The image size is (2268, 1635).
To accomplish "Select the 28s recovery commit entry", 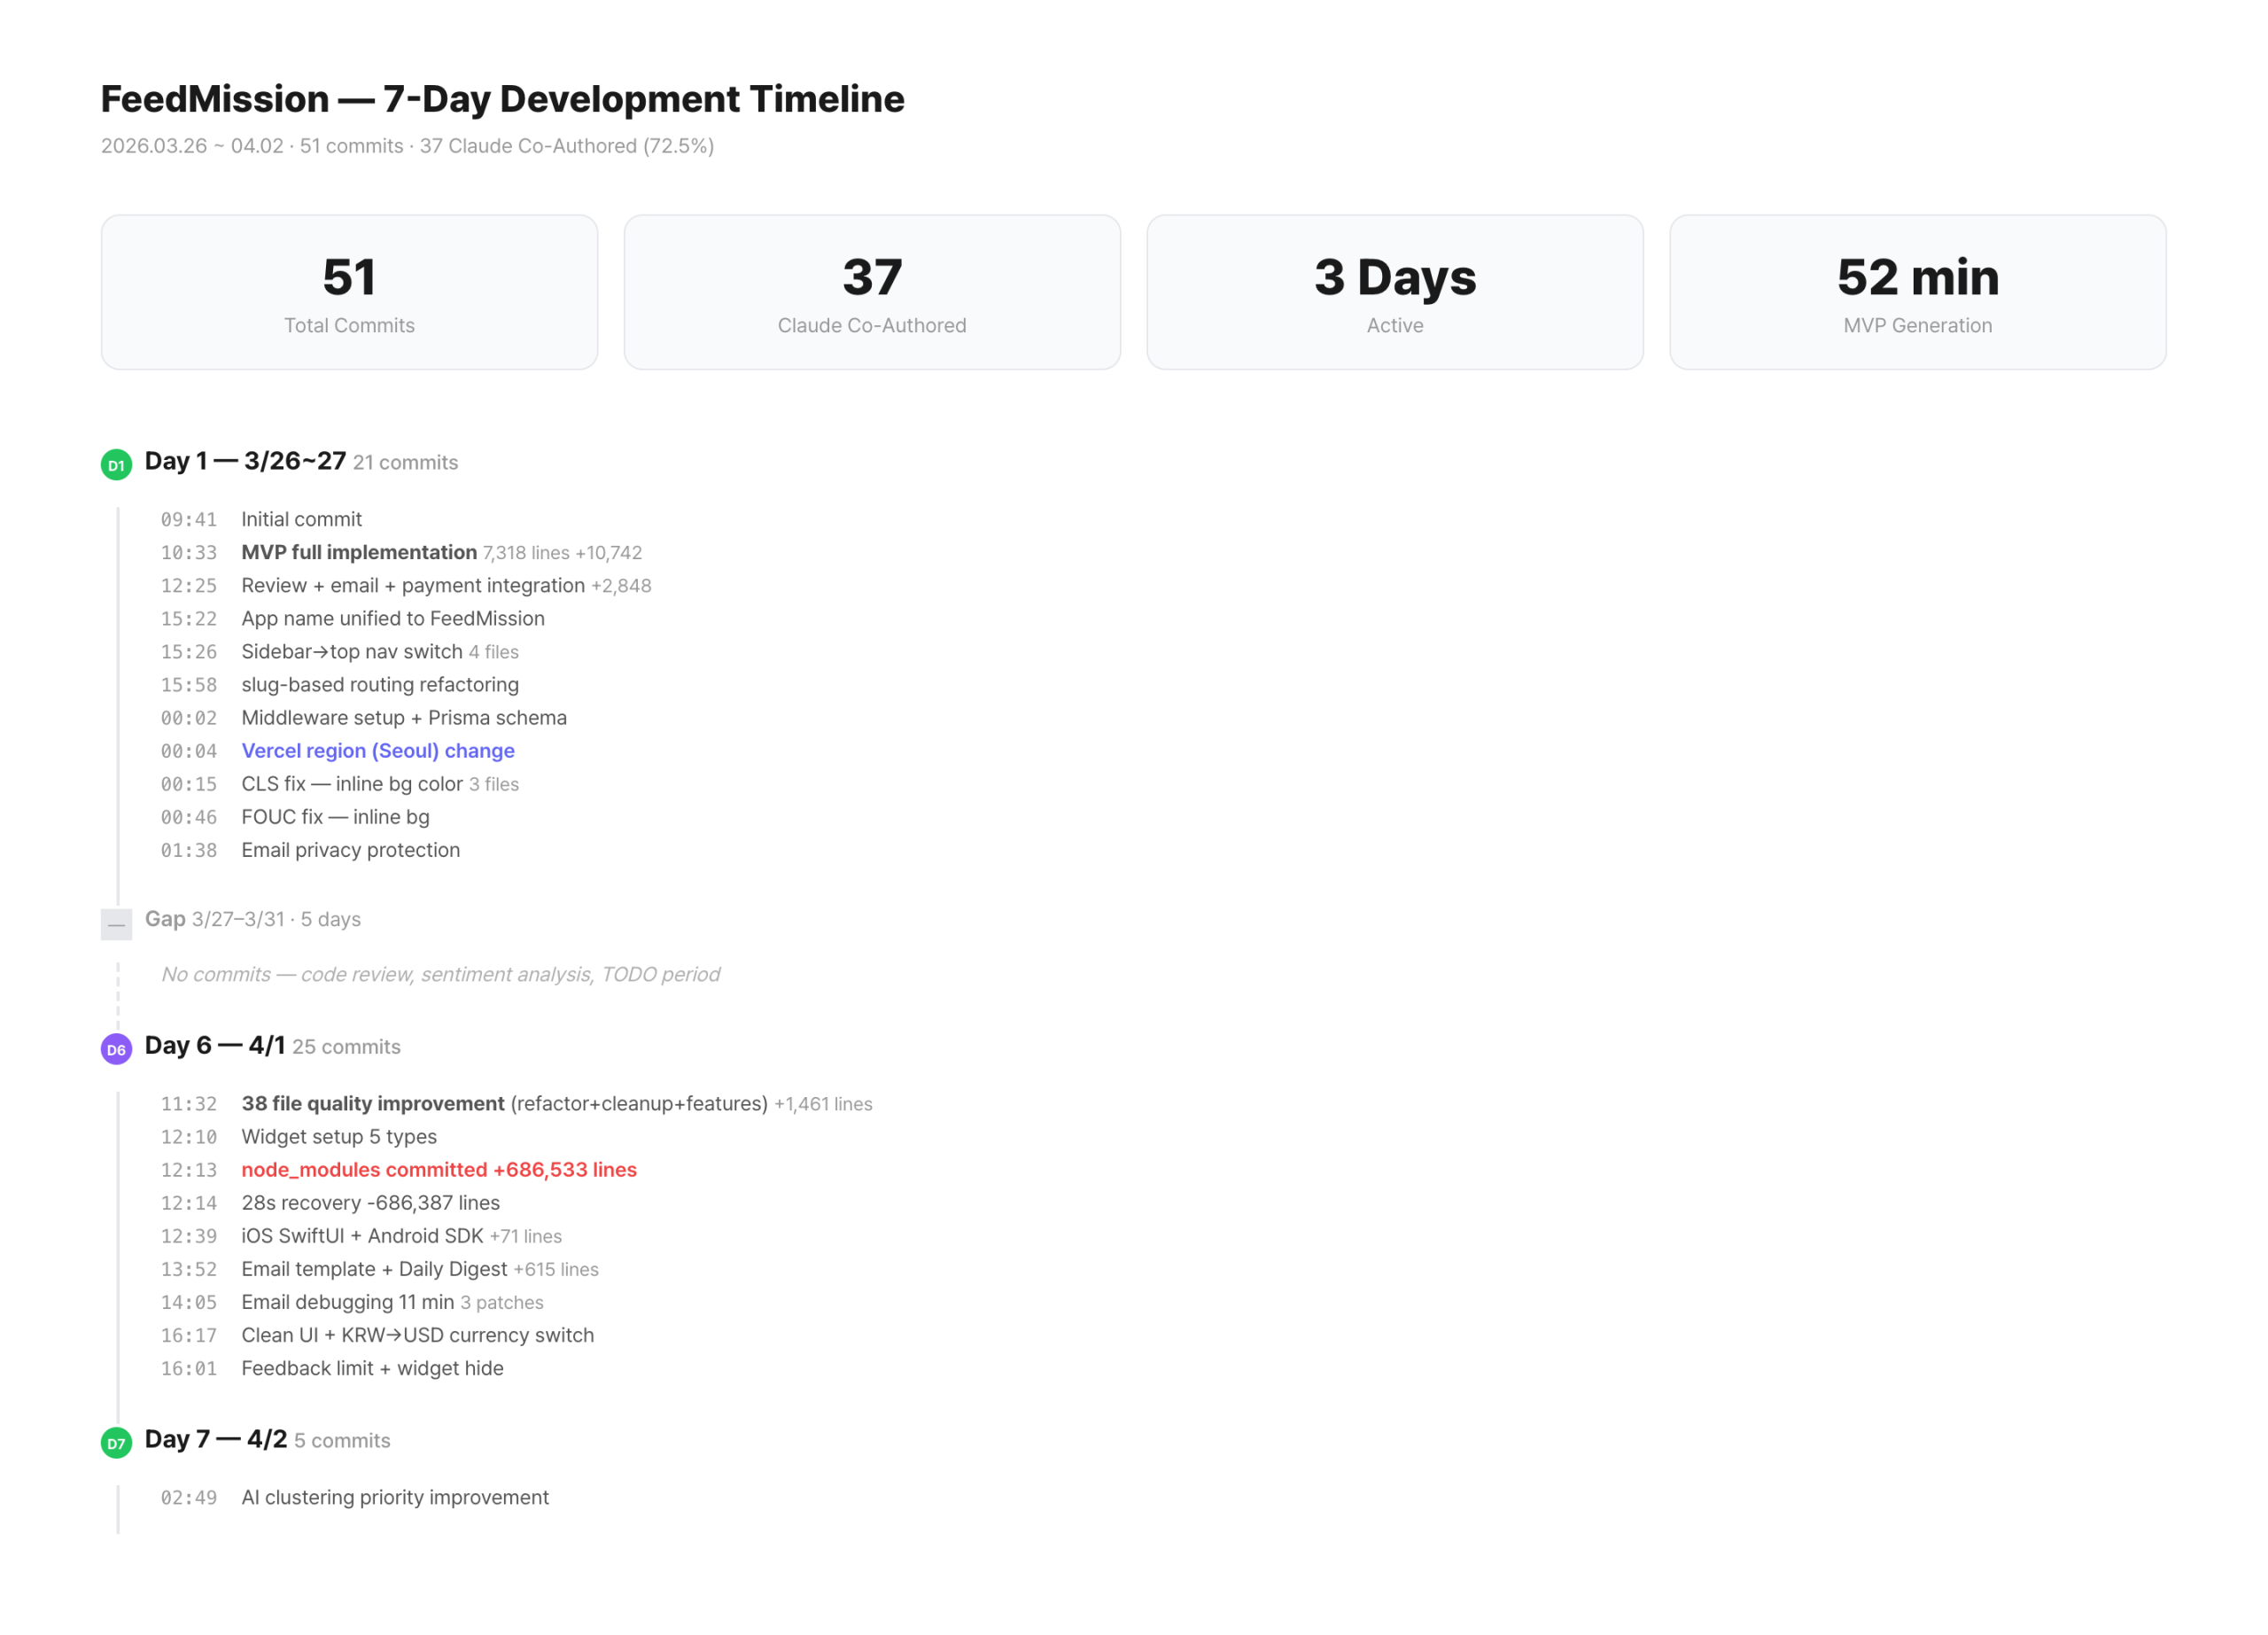I will pyautogui.click(x=370, y=1203).
